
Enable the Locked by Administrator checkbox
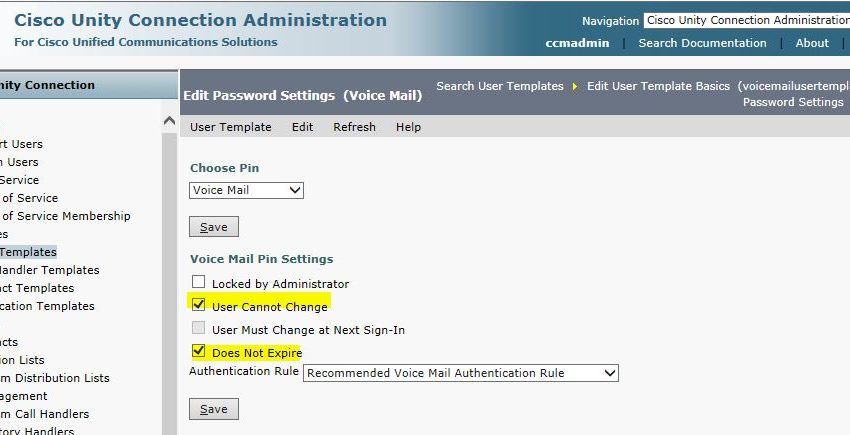[198, 283]
